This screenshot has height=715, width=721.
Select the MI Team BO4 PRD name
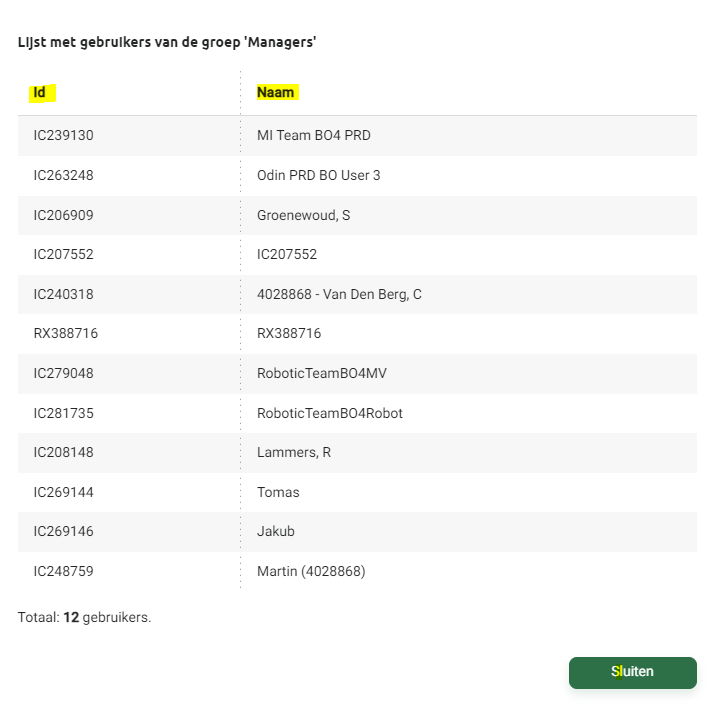[314, 135]
